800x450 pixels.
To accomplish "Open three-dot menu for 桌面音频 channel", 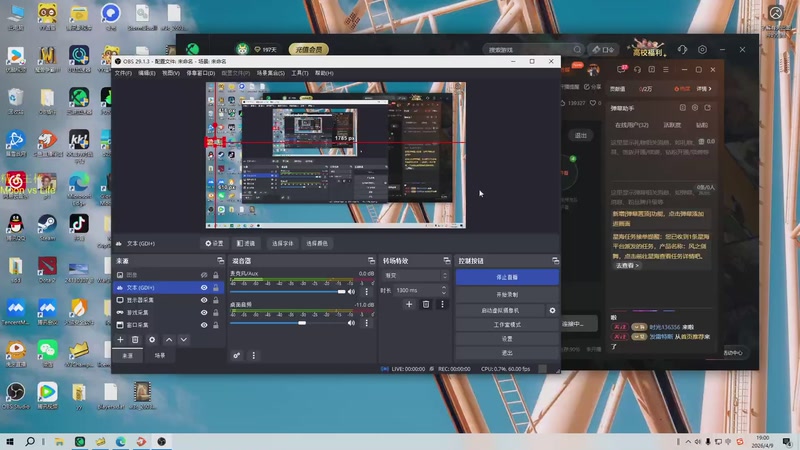I will click(366, 323).
